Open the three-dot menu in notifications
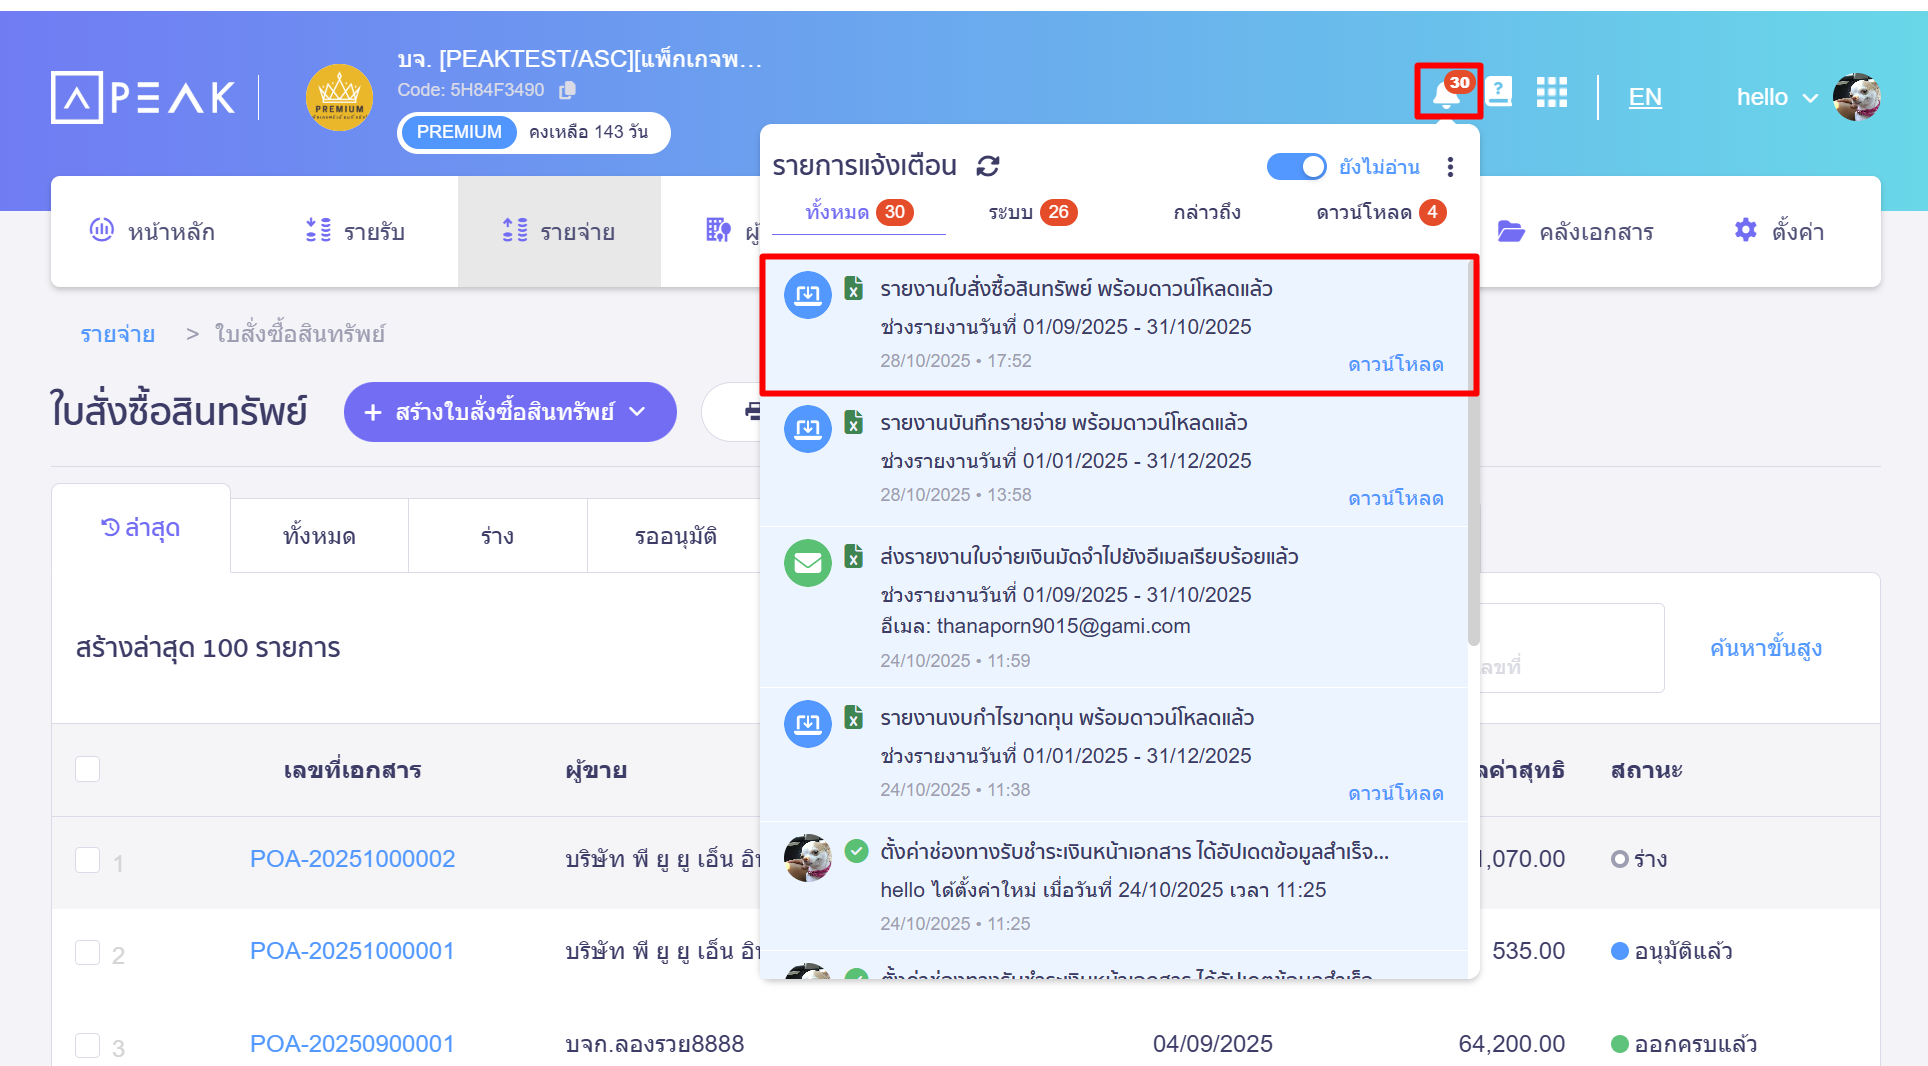The width and height of the screenshot is (1928, 1066). (x=1451, y=167)
